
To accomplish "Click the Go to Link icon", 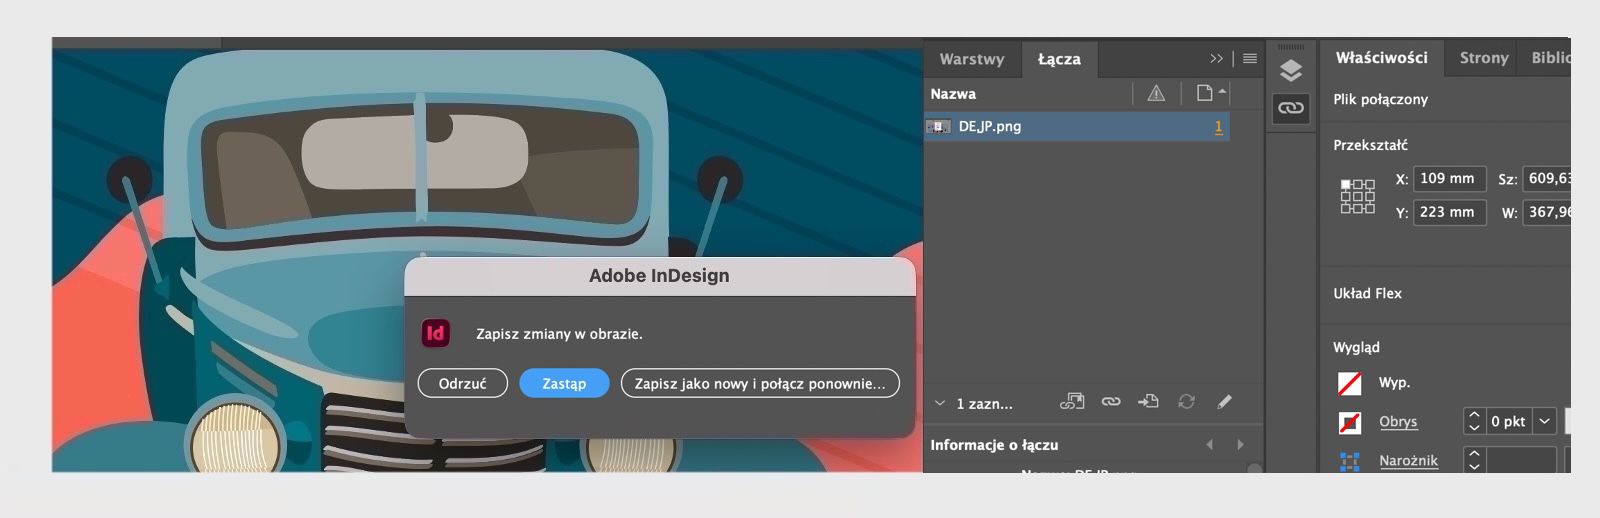I will point(1148,401).
